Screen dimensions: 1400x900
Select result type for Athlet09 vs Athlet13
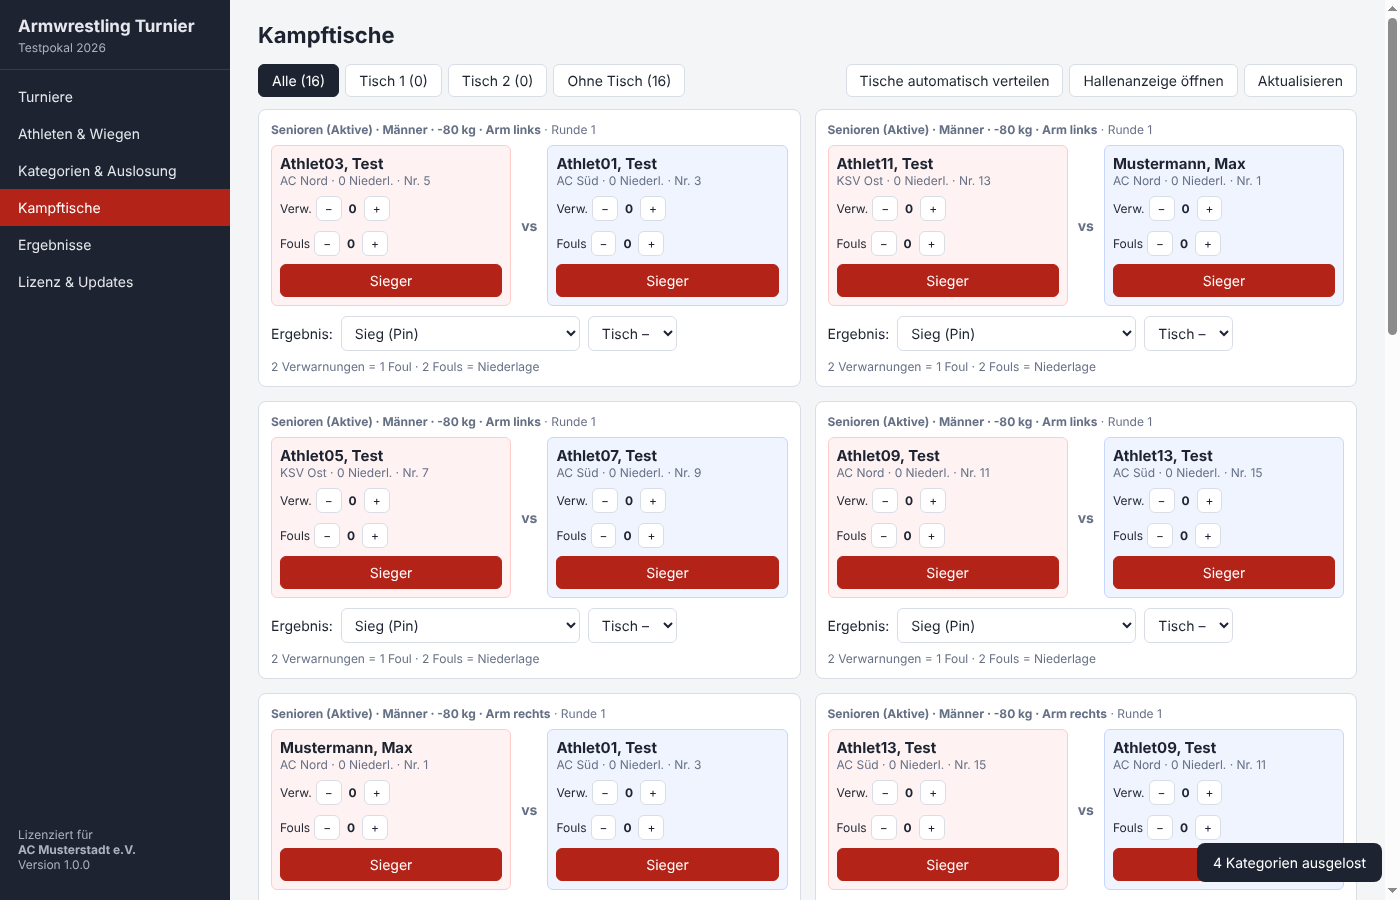point(1017,626)
